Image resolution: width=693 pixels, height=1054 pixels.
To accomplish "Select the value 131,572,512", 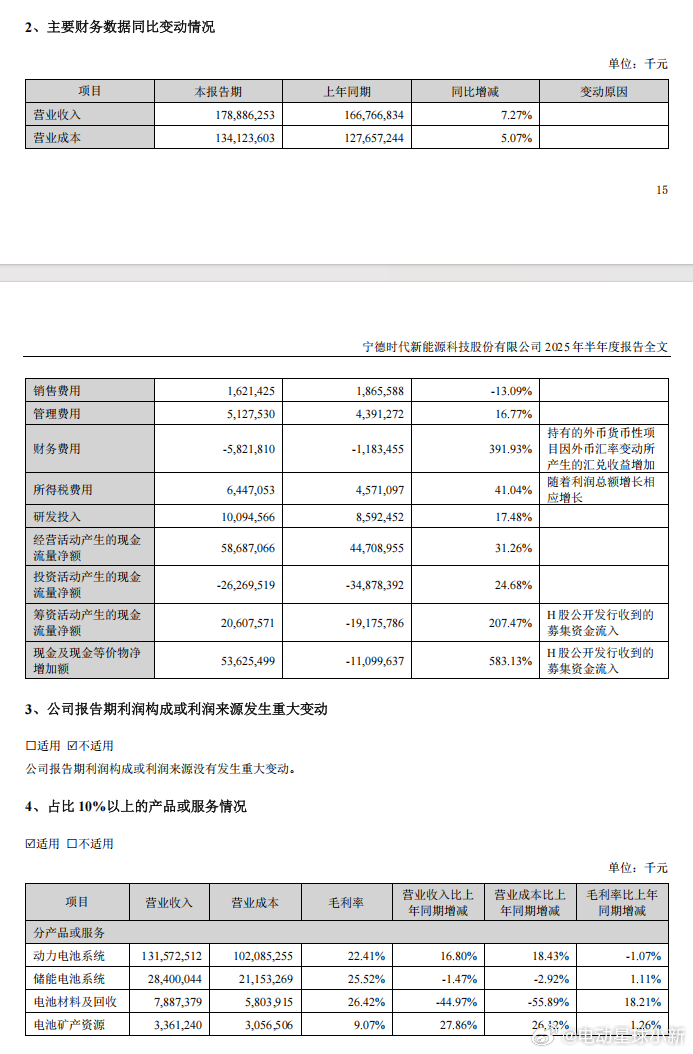I will coord(172,956).
